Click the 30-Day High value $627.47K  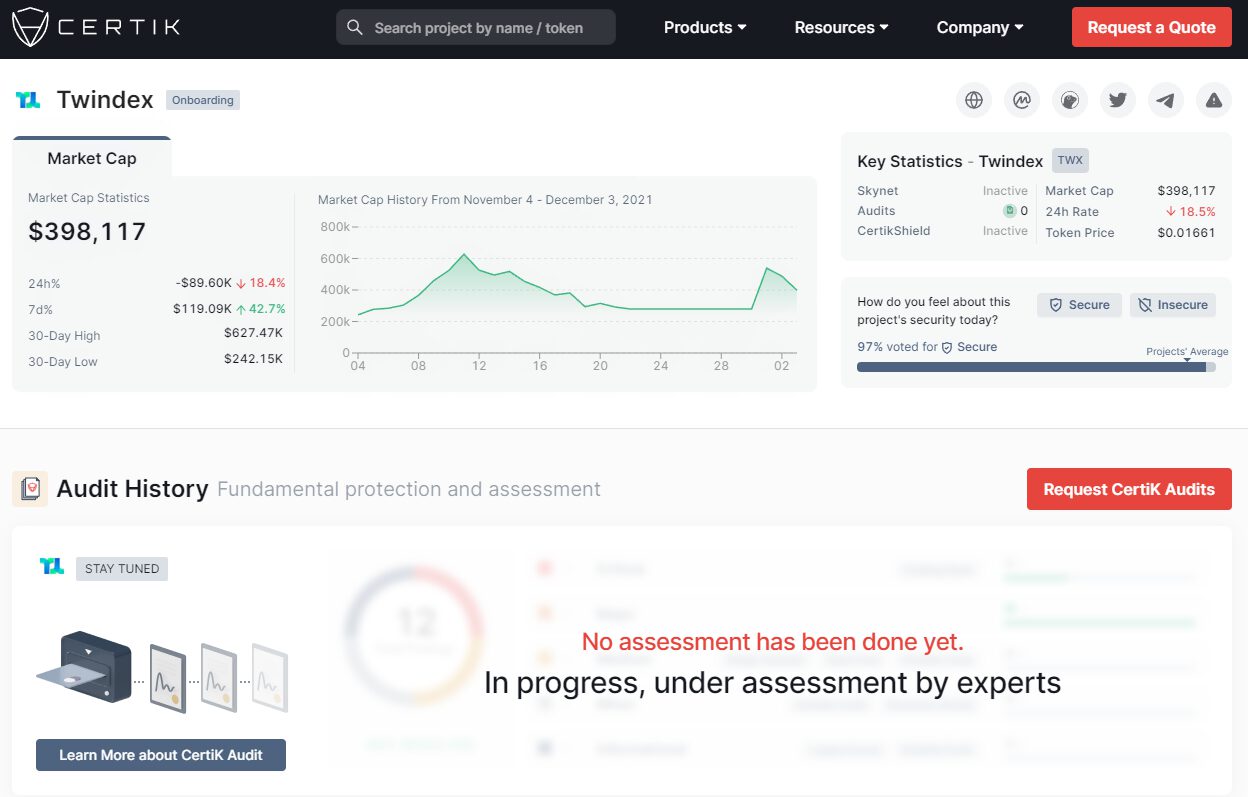254,333
